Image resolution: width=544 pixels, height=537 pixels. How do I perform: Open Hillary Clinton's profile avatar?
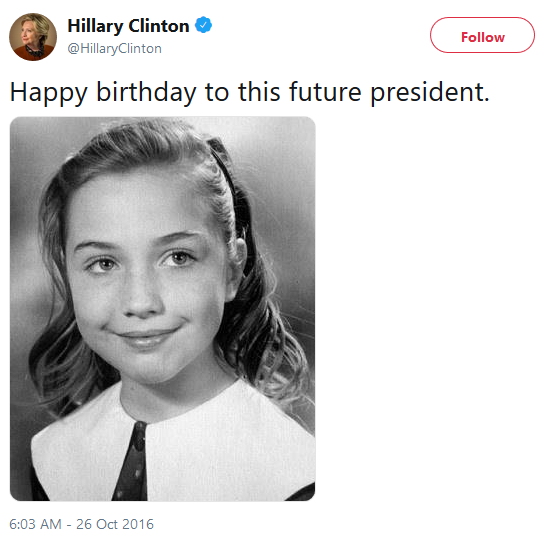33,37
